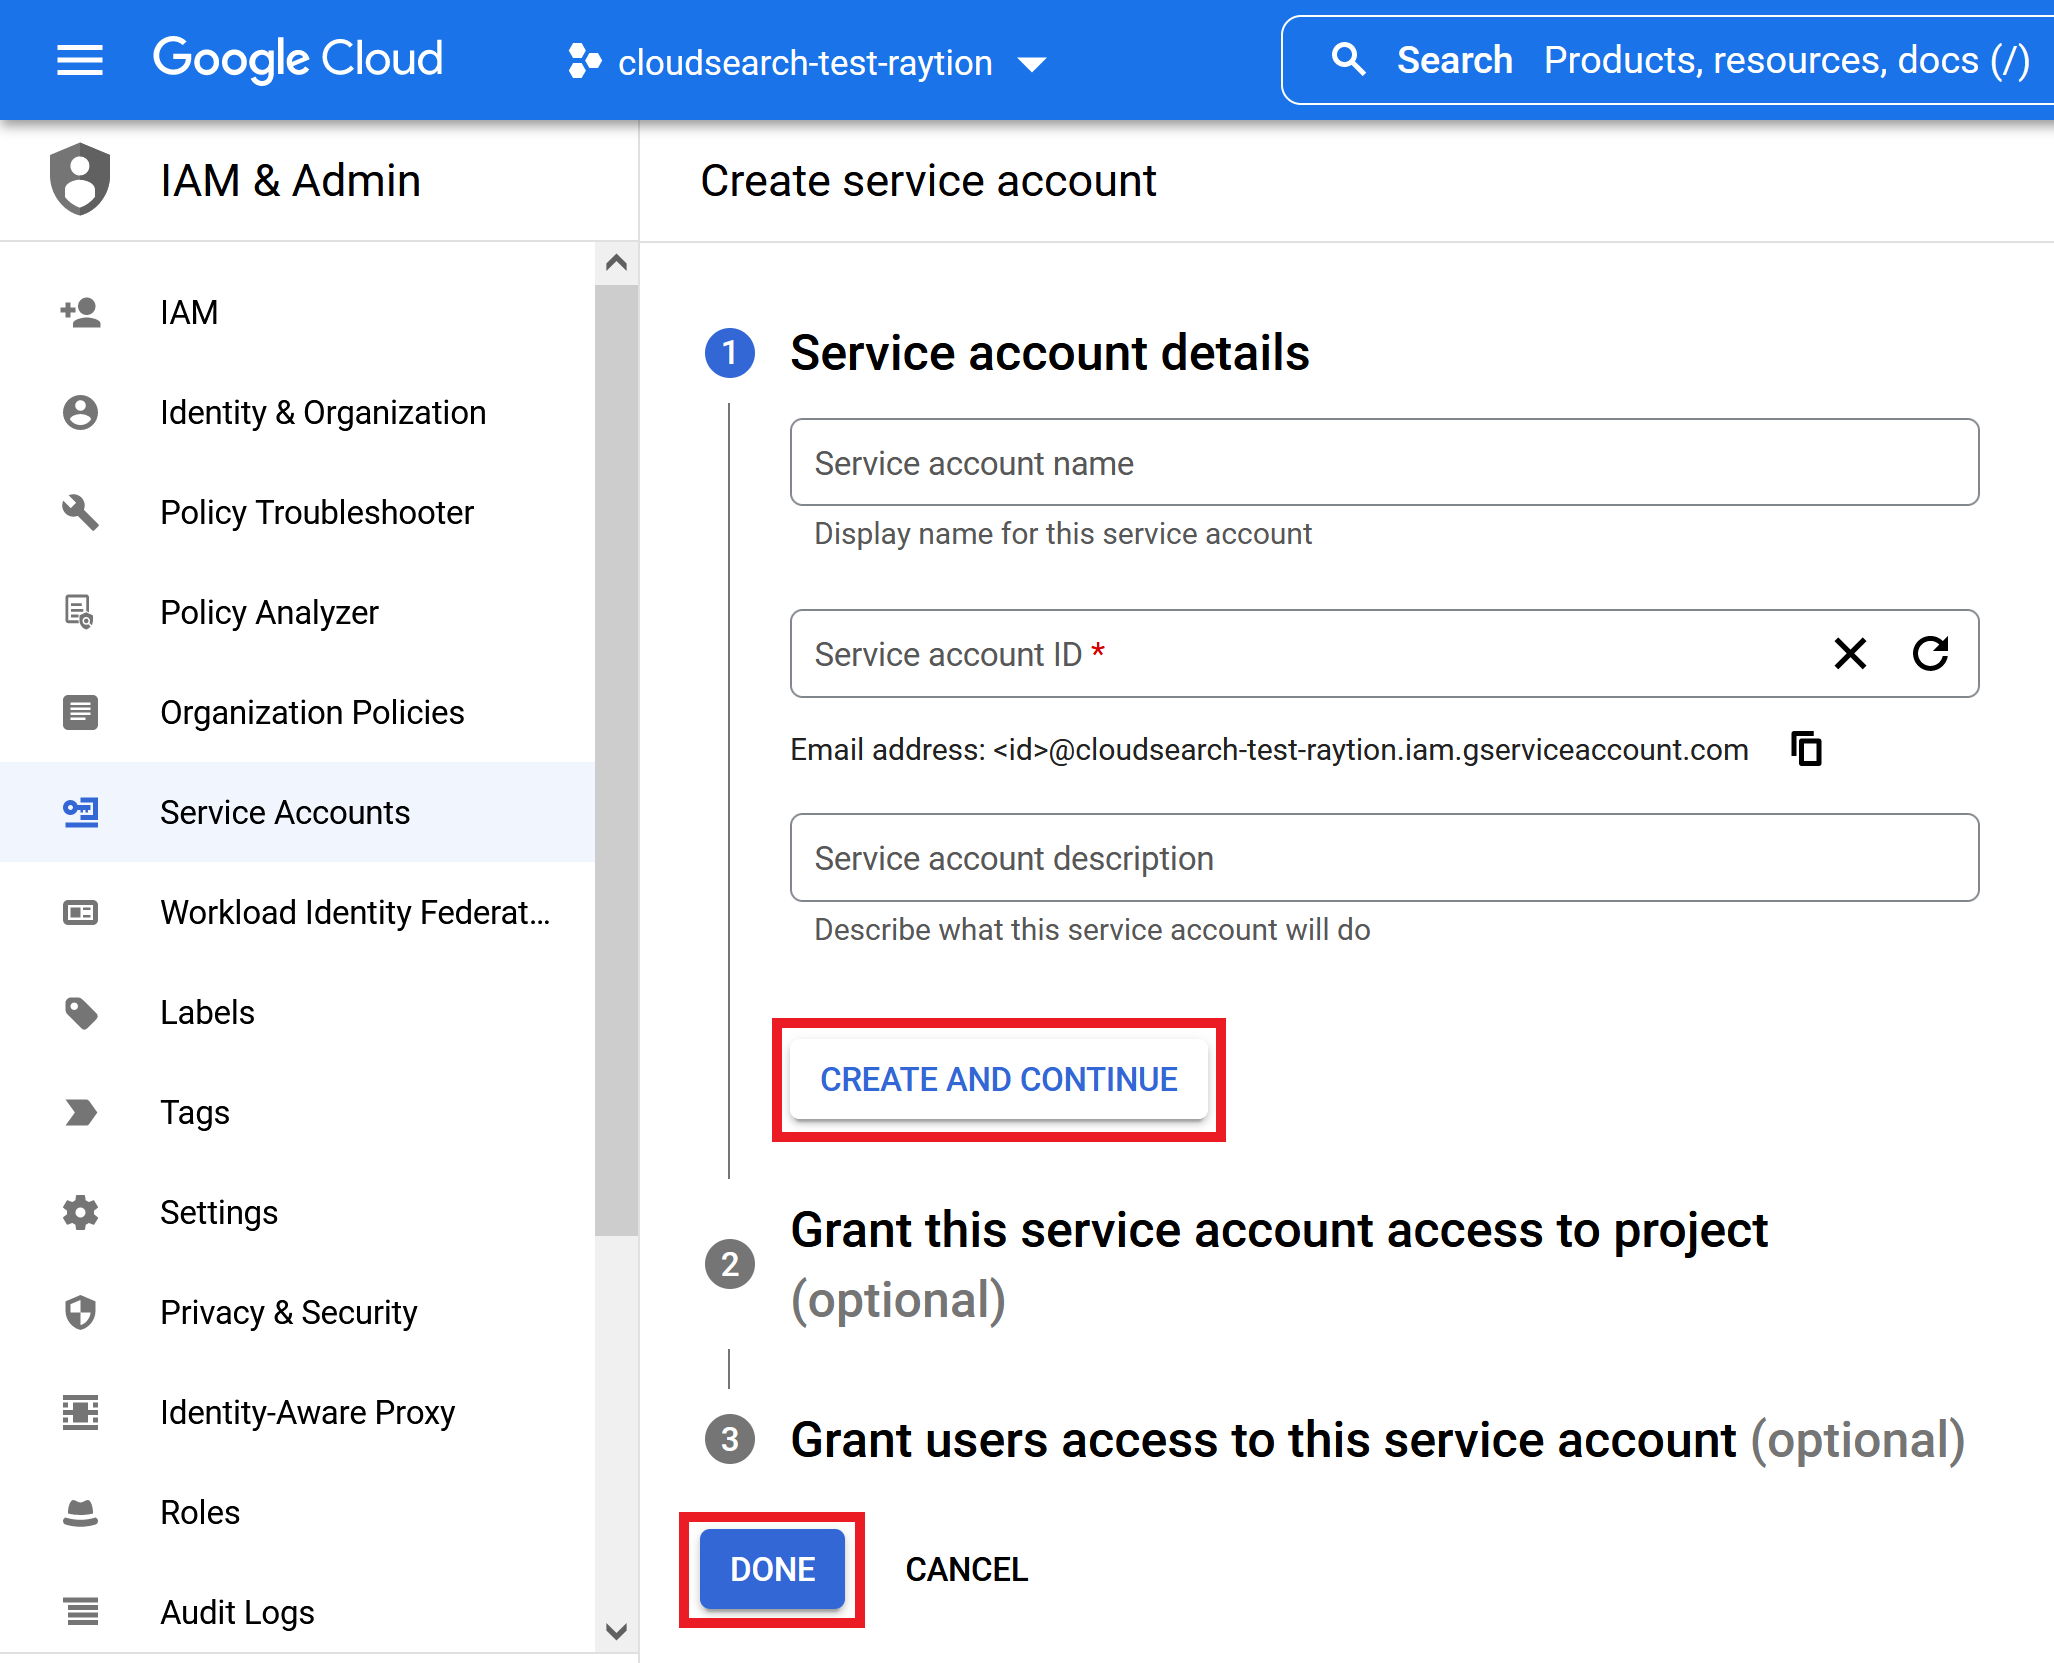Viewport: 2054px width, 1663px height.
Task: Click CANCEL to abort account creation
Action: coord(966,1569)
